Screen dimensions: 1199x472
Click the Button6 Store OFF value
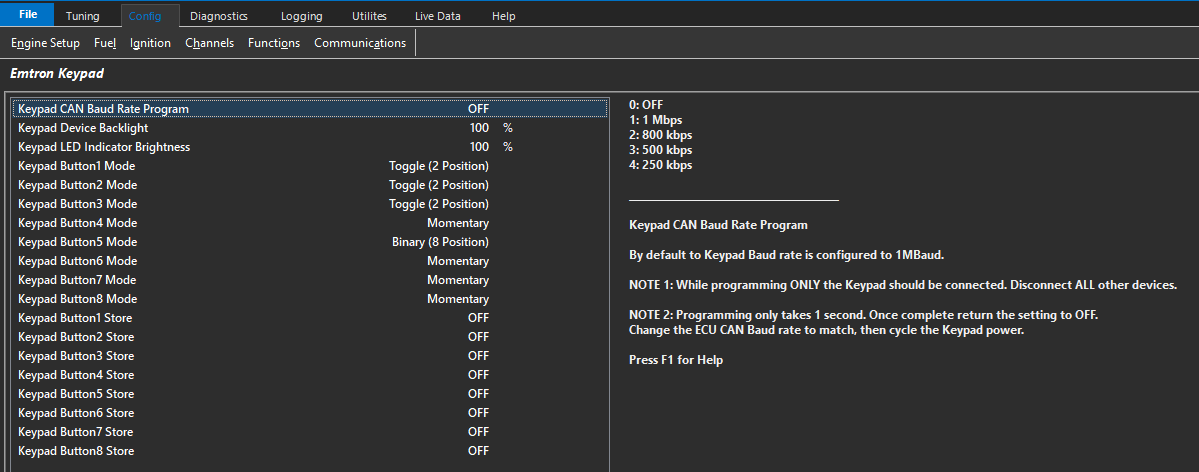pyautogui.click(x=478, y=413)
